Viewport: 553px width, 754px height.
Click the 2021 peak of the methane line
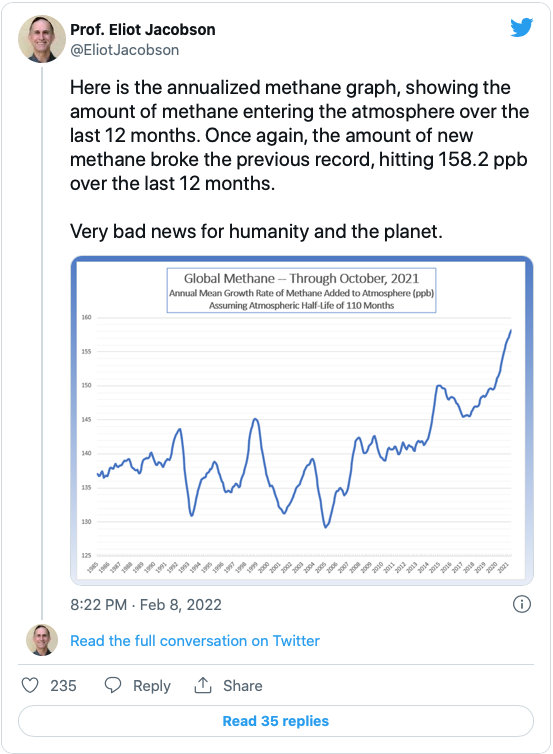(x=511, y=330)
